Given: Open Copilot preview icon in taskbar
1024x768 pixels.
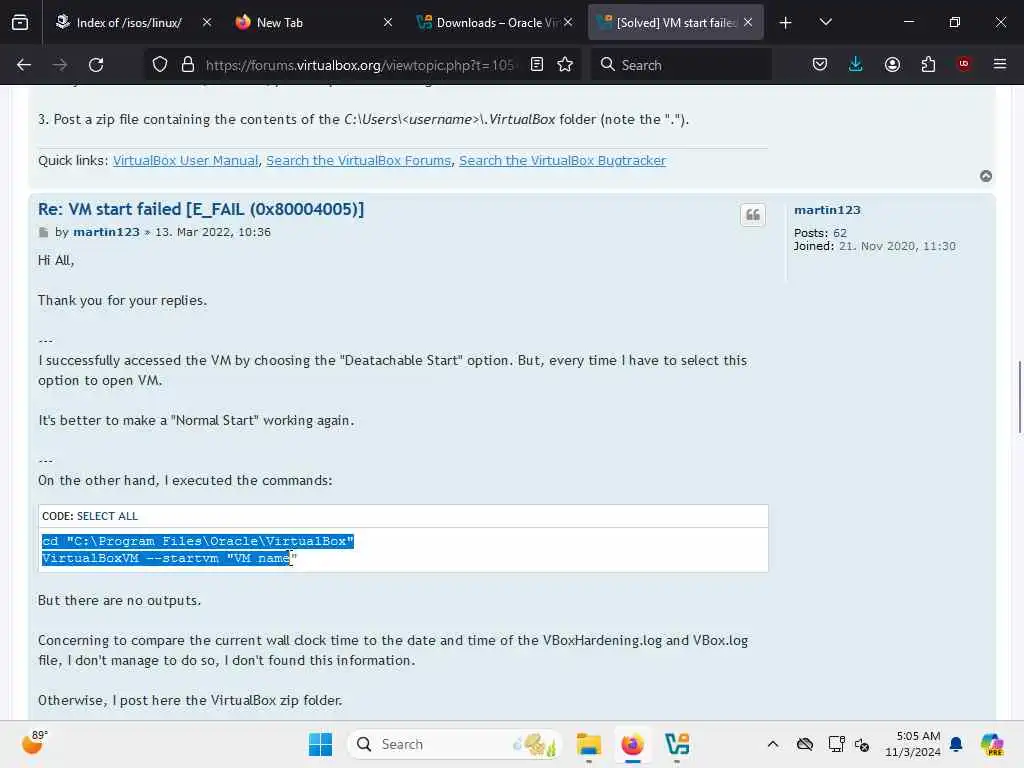Looking at the screenshot, I should [991, 744].
